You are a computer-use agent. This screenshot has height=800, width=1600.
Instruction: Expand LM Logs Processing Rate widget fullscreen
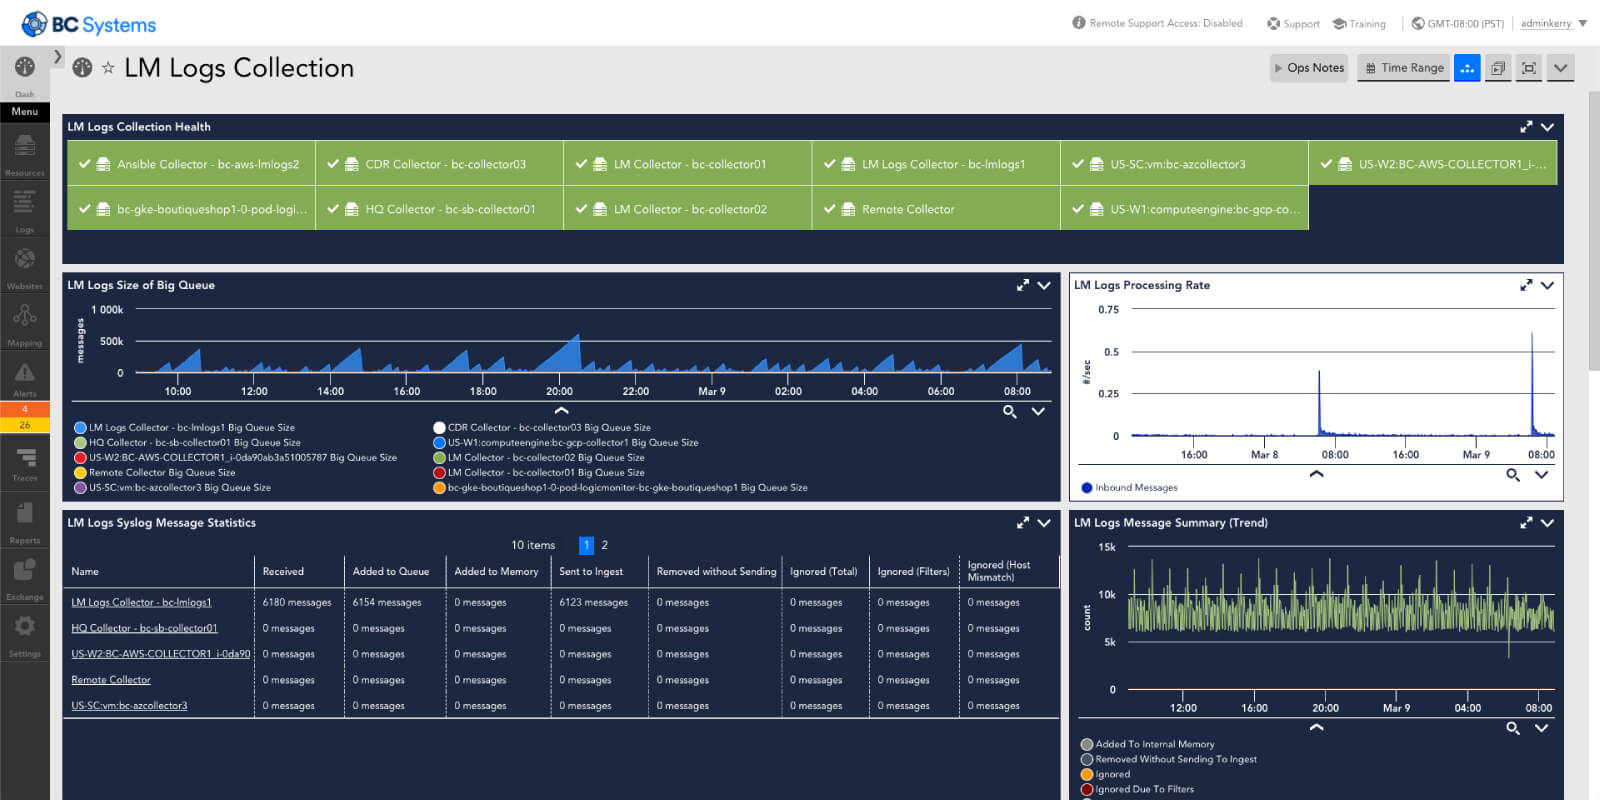[x=1526, y=285]
